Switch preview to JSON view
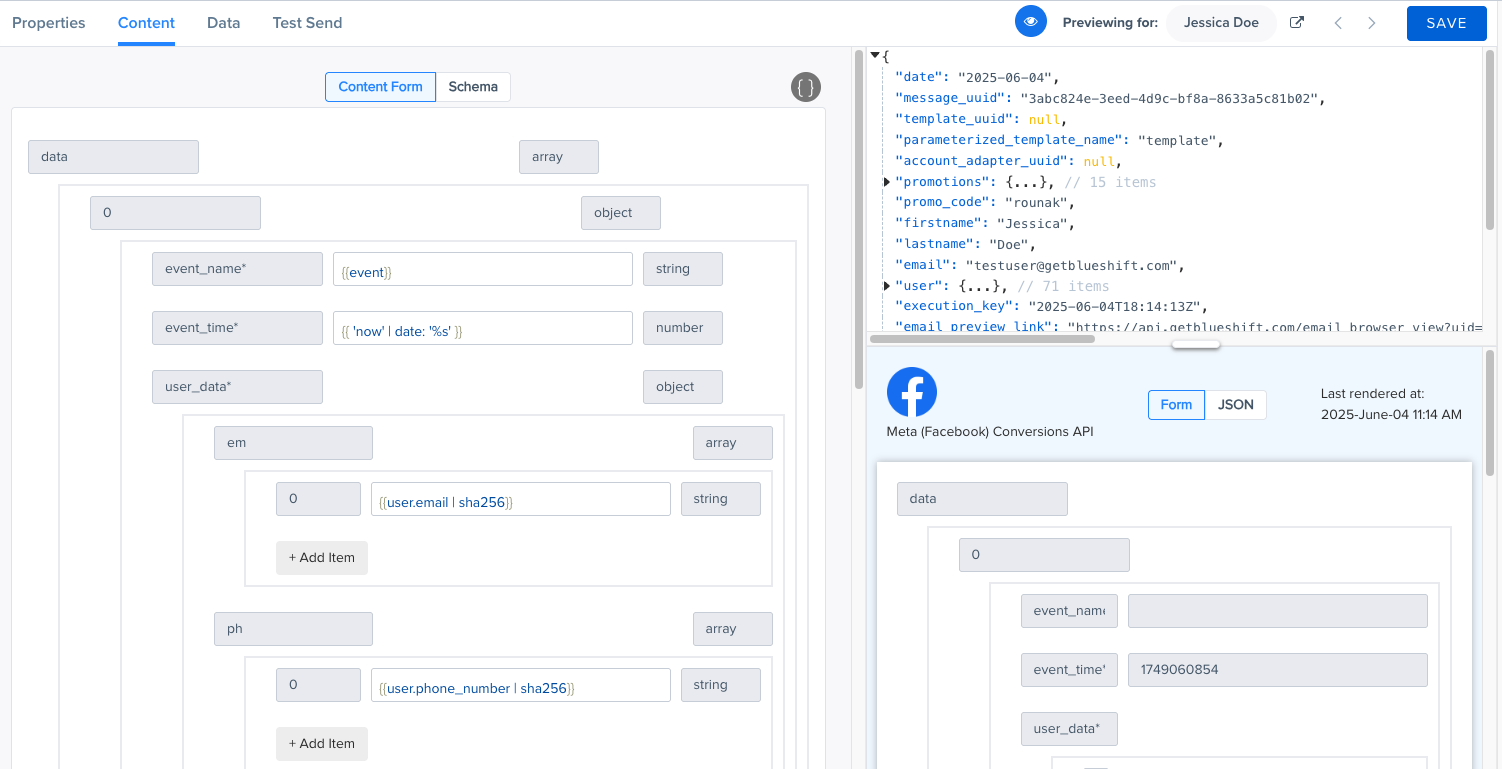The image size is (1502, 769). click(x=1236, y=405)
